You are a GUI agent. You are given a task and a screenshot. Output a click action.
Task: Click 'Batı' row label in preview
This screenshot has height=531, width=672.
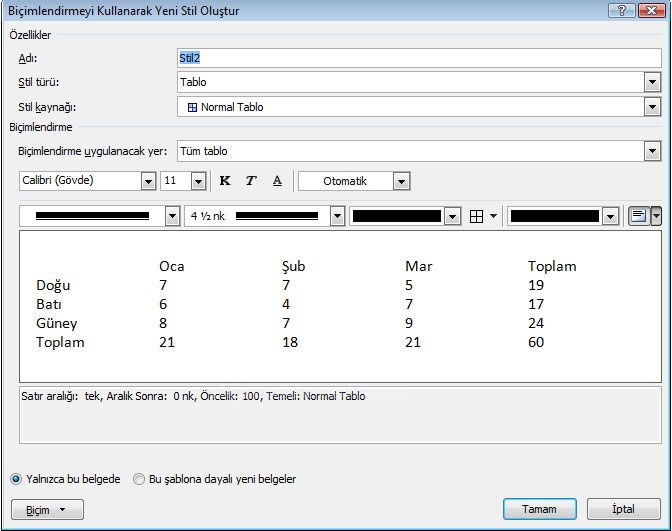point(49,304)
